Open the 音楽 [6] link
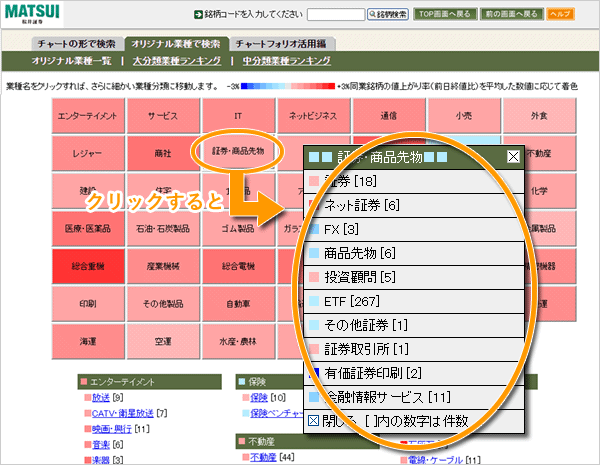This screenshot has width=600, height=465. point(101,445)
